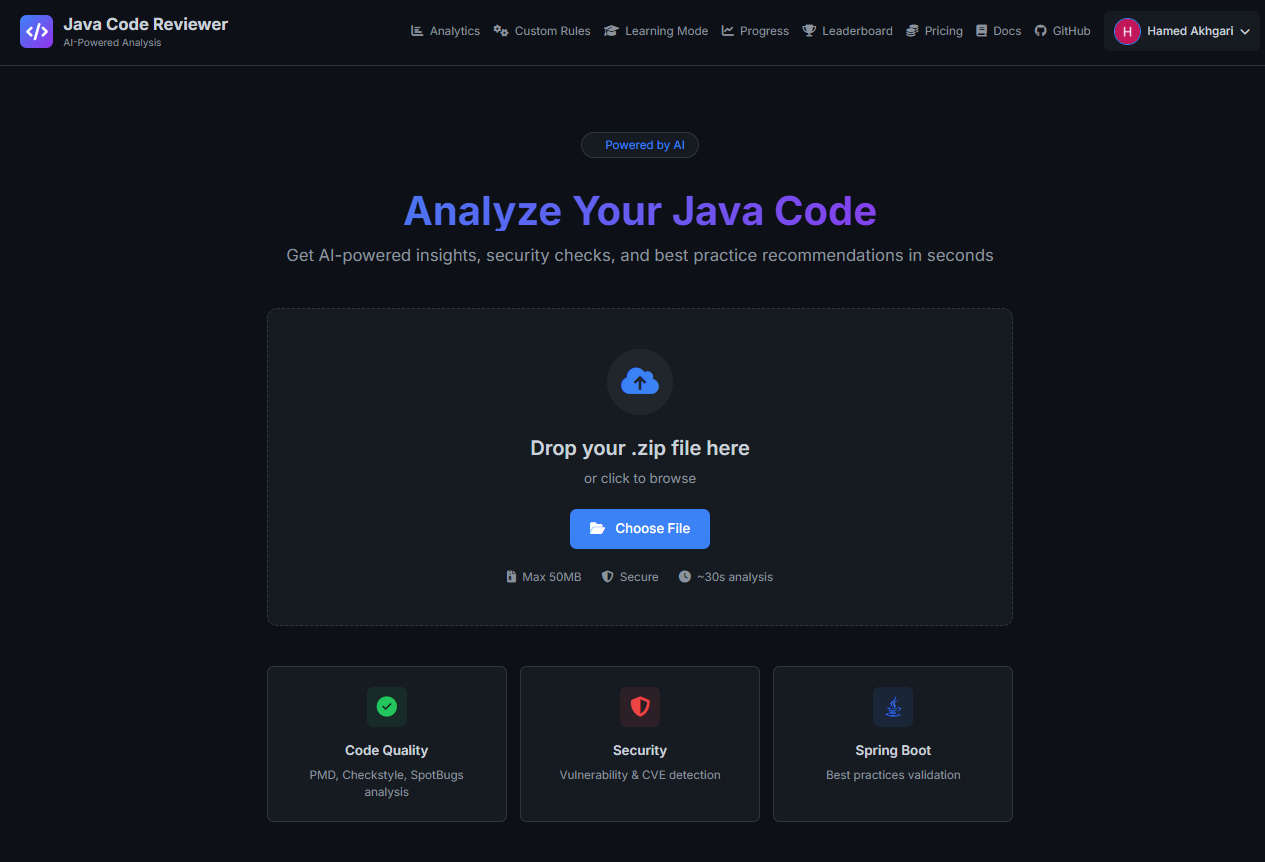Select the red Security shield icon
Screen dimensions: 1265x862
pyautogui.click(x=639, y=707)
